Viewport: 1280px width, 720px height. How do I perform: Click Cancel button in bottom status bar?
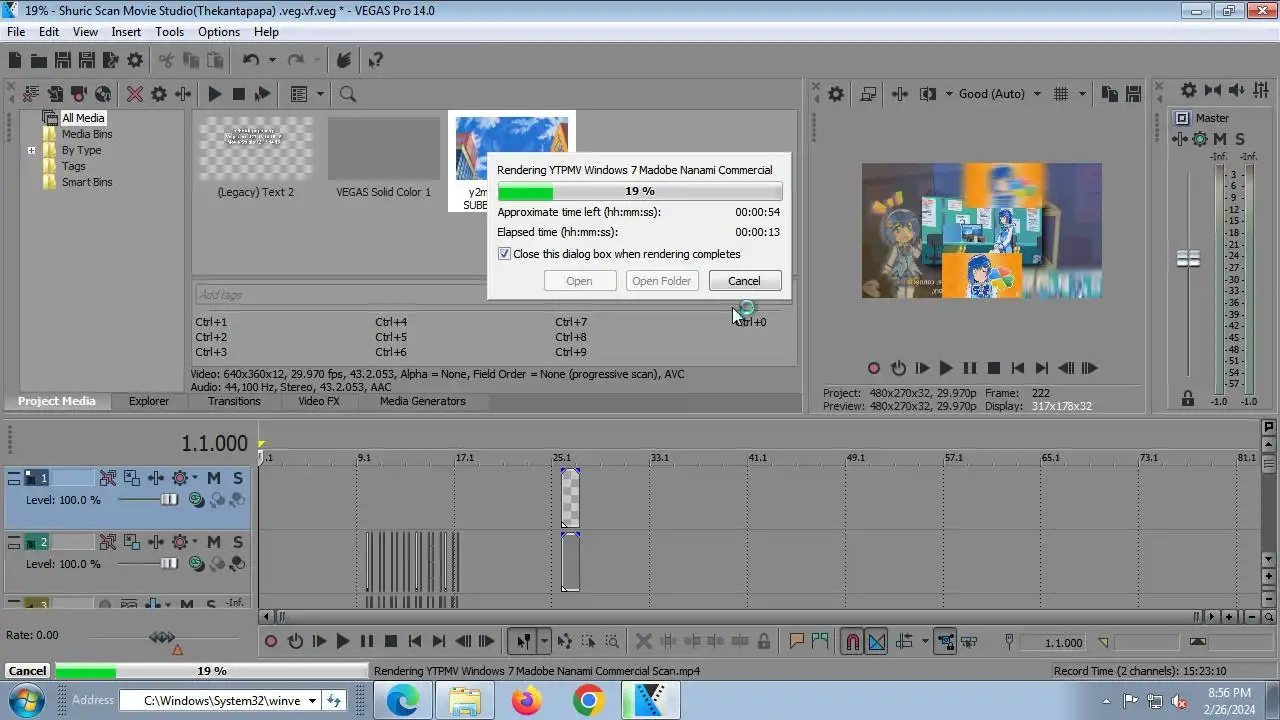[27, 671]
